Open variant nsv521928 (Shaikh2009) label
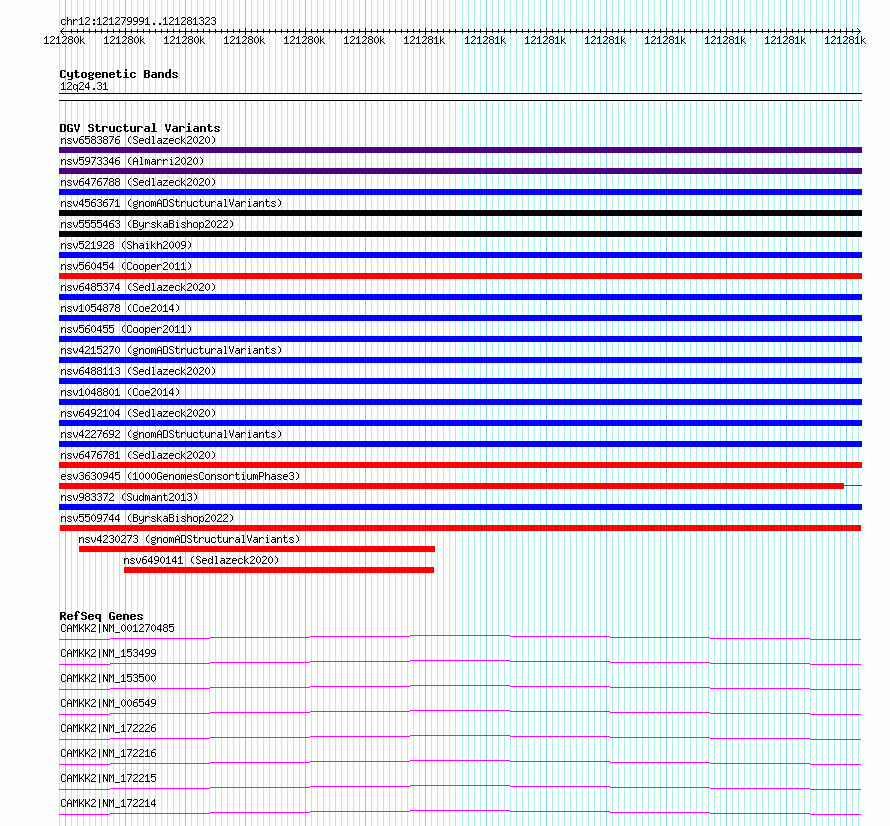This screenshot has height=826, width=890. (126, 245)
